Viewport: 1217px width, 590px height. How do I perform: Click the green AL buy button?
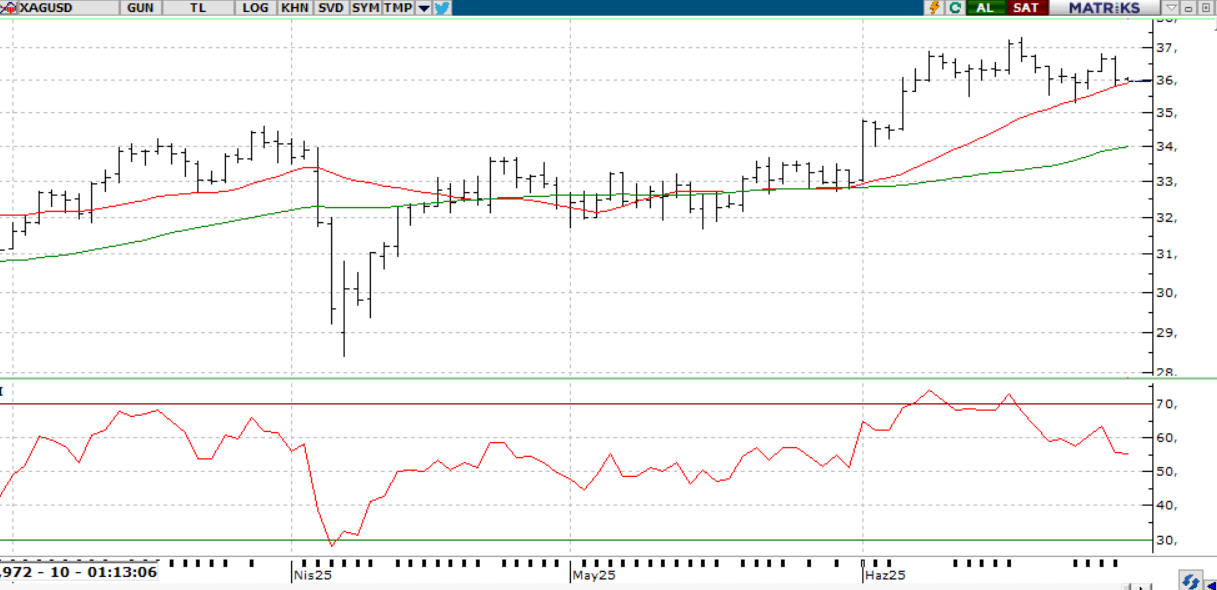tap(985, 7)
